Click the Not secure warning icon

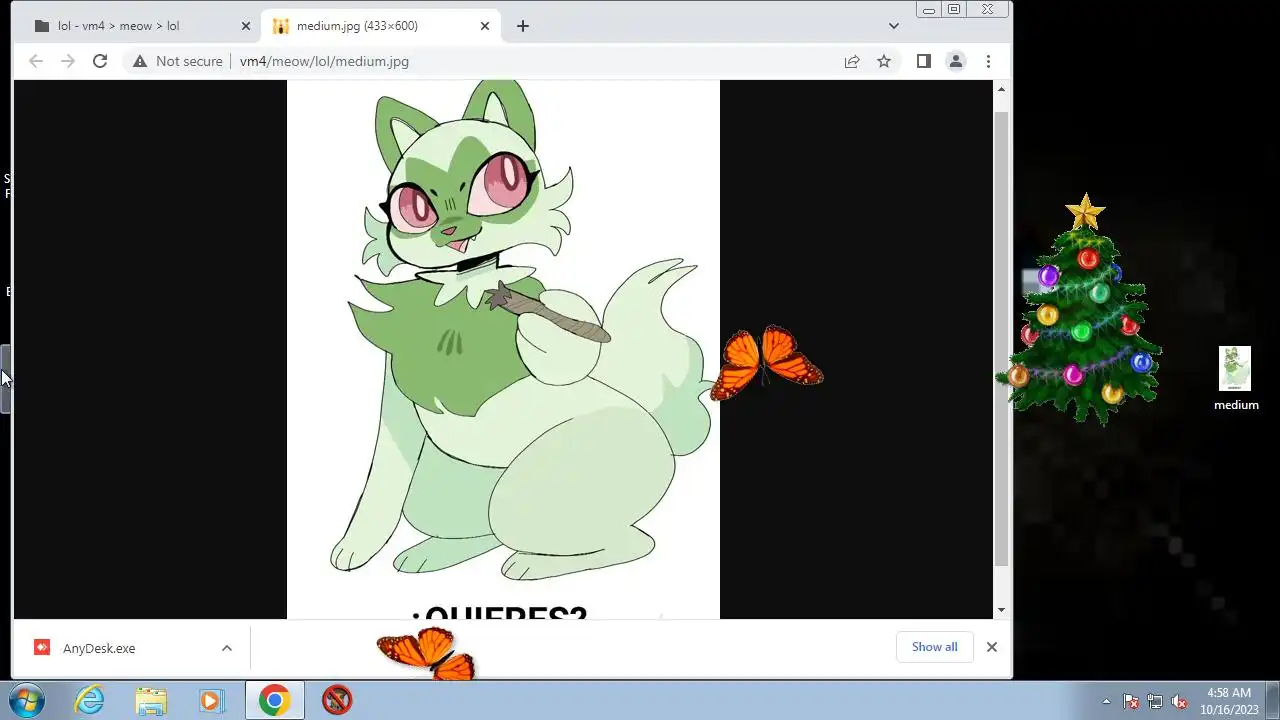pyautogui.click(x=140, y=61)
